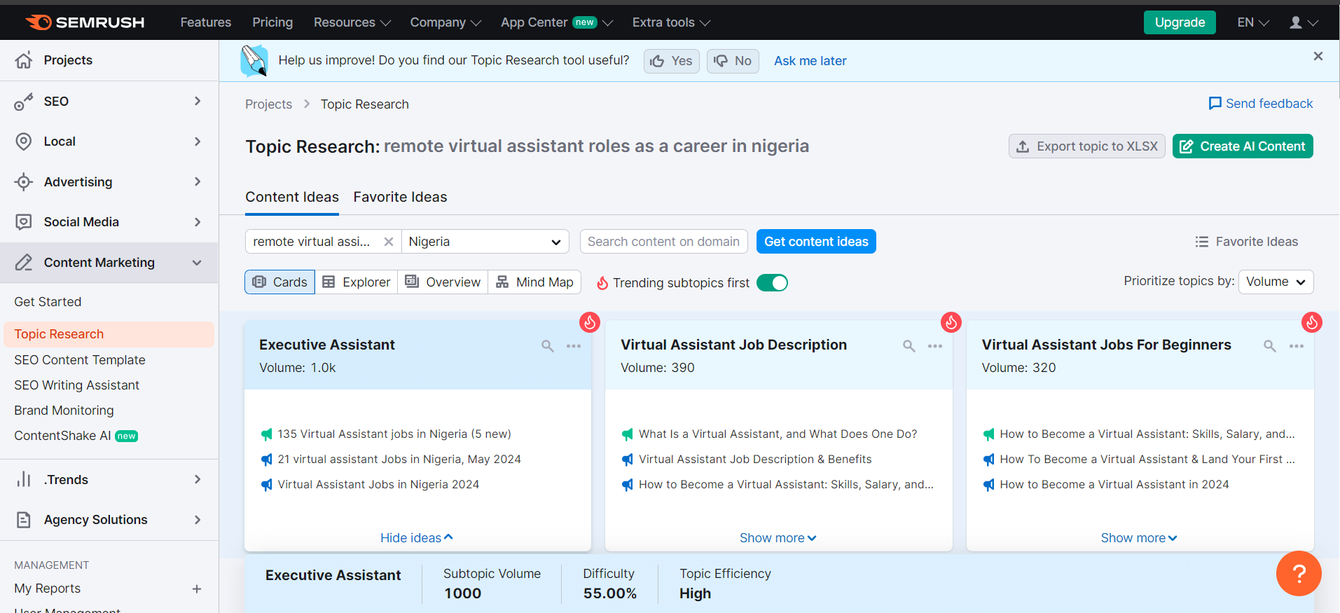Open Virtual Assistant Jobs For Beginners more options
This screenshot has width=1340, height=613.
coord(1296,346)
